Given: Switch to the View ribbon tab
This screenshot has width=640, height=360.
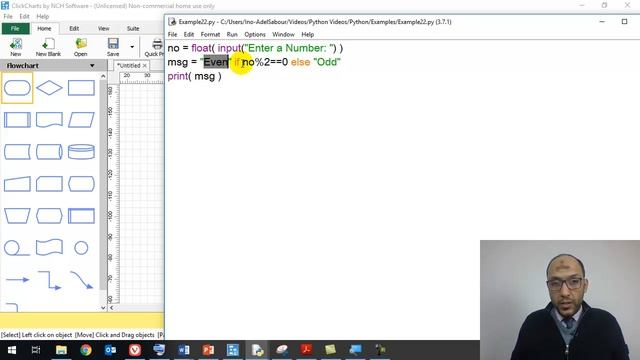Looking at the screenshot, I should pyautogui.click(x=103, y=29).
